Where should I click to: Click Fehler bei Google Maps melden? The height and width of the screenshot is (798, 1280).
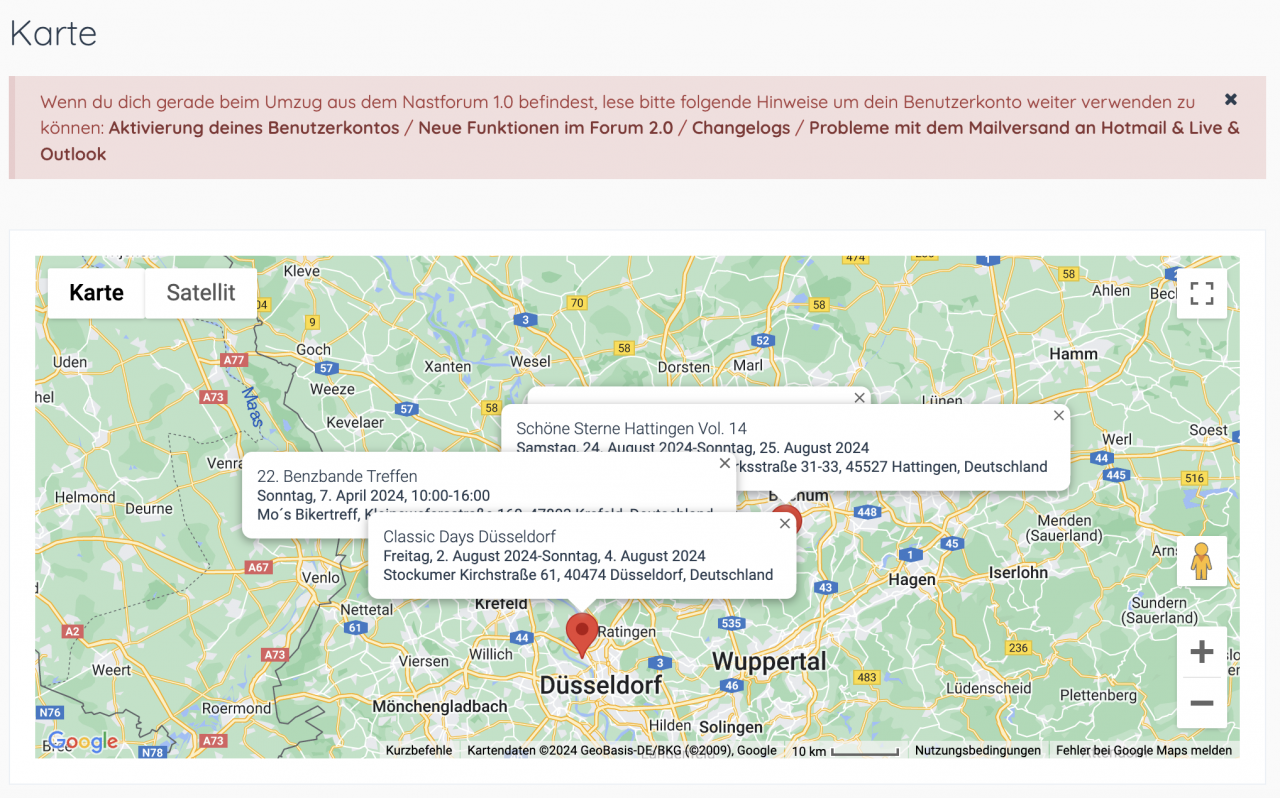[1143, 750]
